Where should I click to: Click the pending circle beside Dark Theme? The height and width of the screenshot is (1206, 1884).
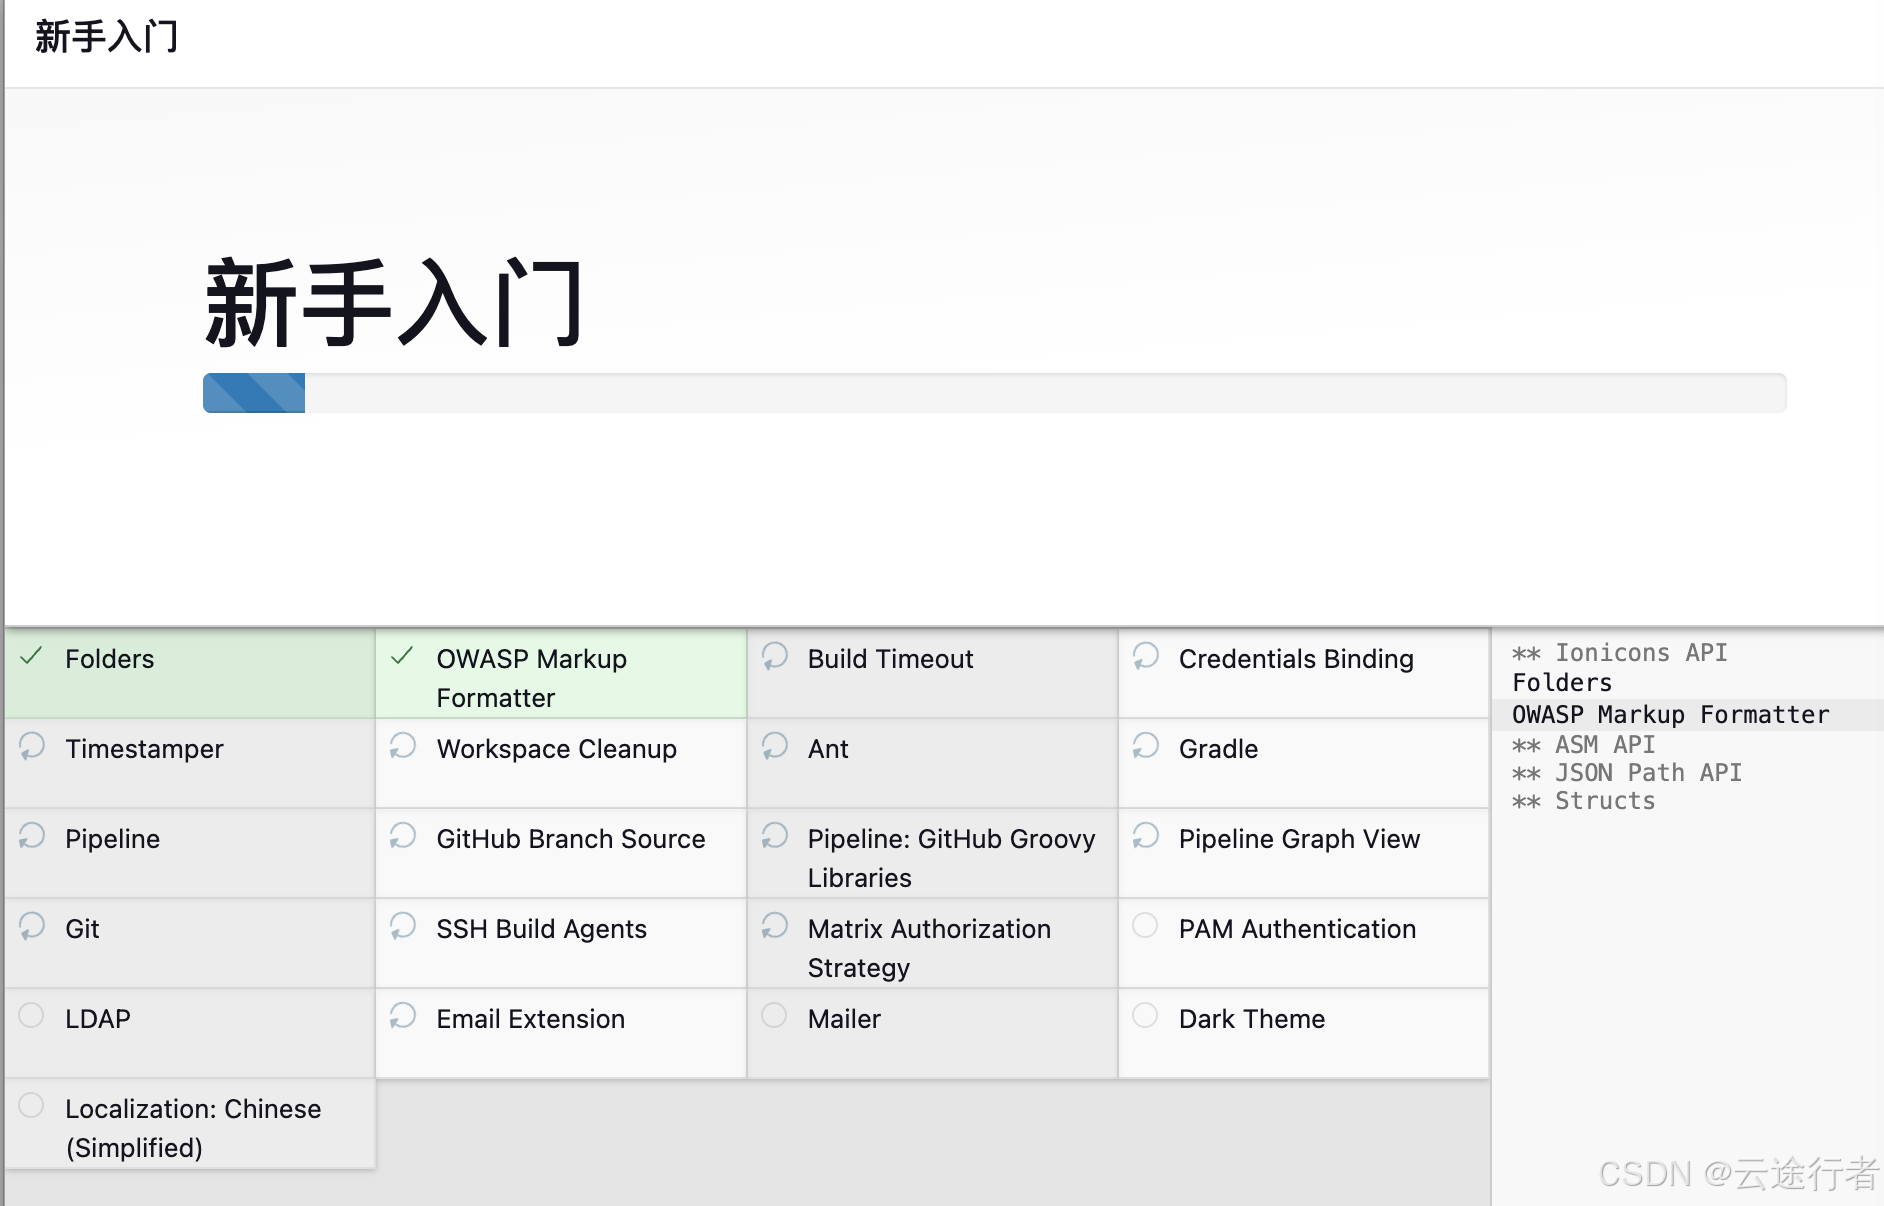1145,1015
